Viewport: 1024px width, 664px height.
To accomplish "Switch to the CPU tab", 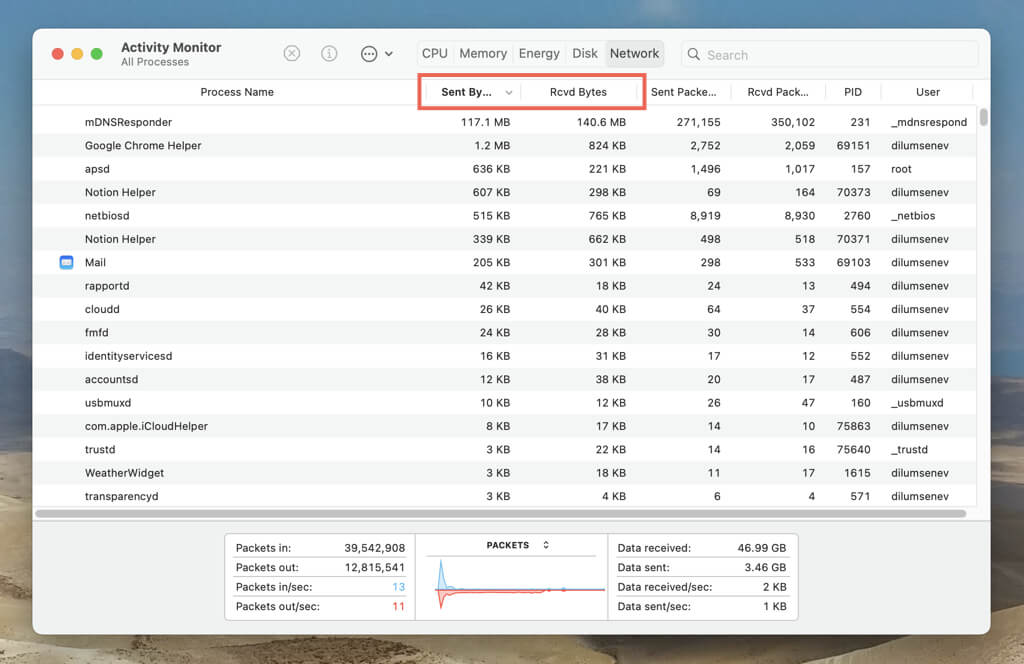I will pyautogui.click(x=435, y=54).
